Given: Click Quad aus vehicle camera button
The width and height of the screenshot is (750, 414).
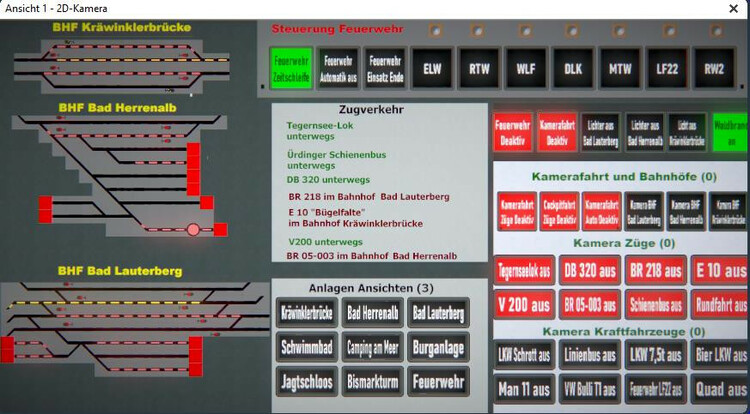Looking at the screenshot, I should (x=720, y=389).
